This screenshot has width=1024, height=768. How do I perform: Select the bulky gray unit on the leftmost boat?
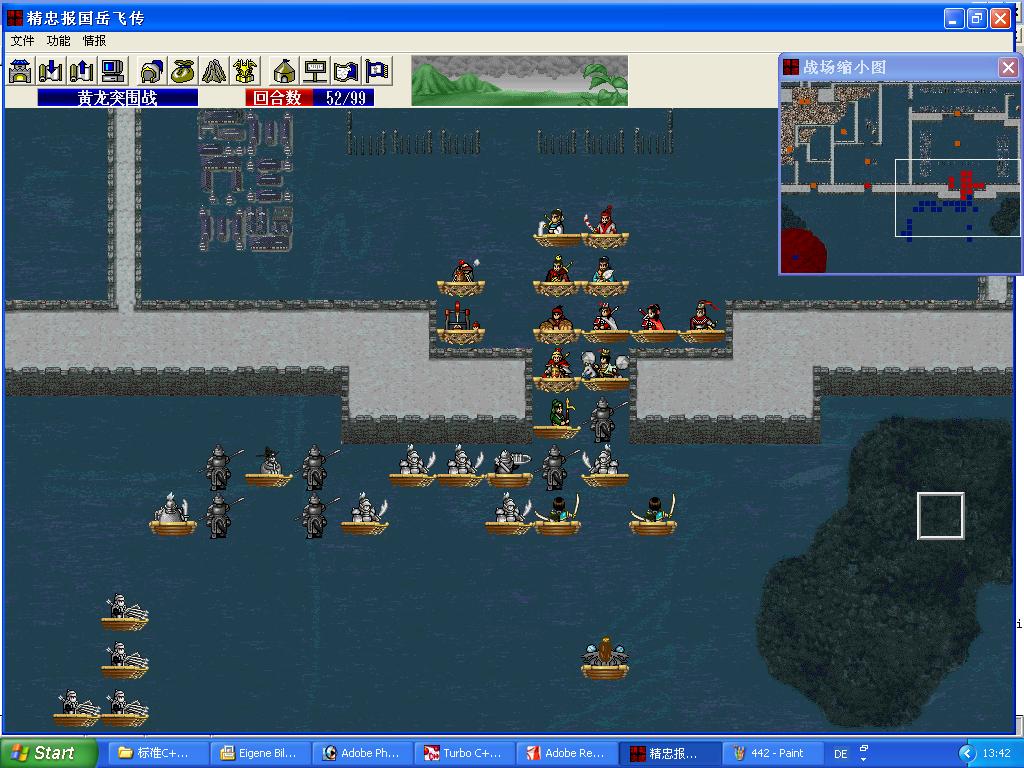click(x=172, y=514)
